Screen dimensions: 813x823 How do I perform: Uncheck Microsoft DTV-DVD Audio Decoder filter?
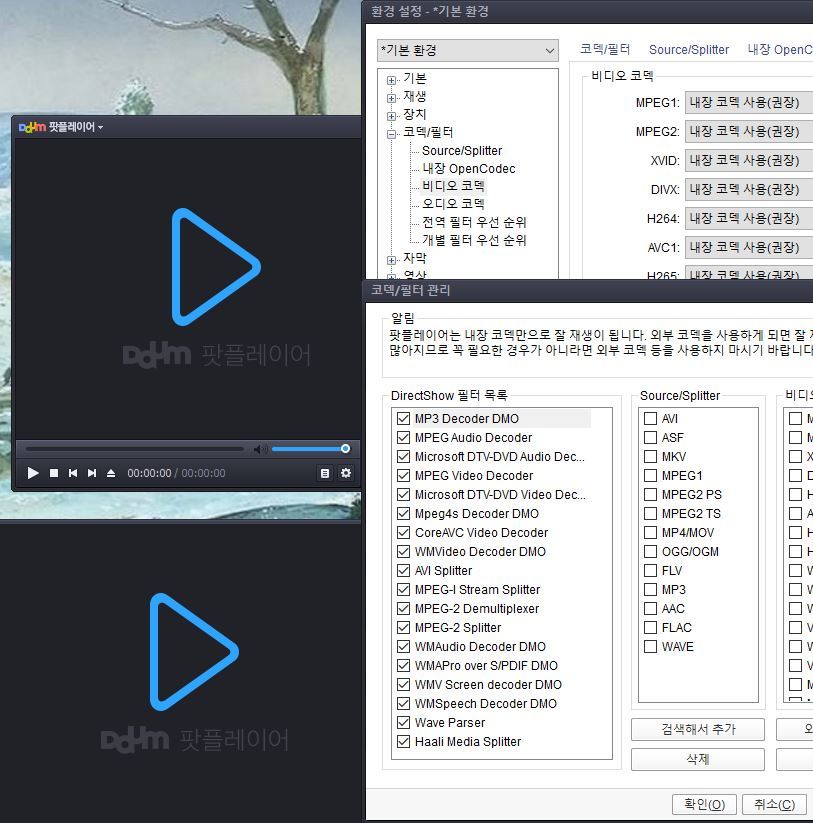(x=403, y=456)
